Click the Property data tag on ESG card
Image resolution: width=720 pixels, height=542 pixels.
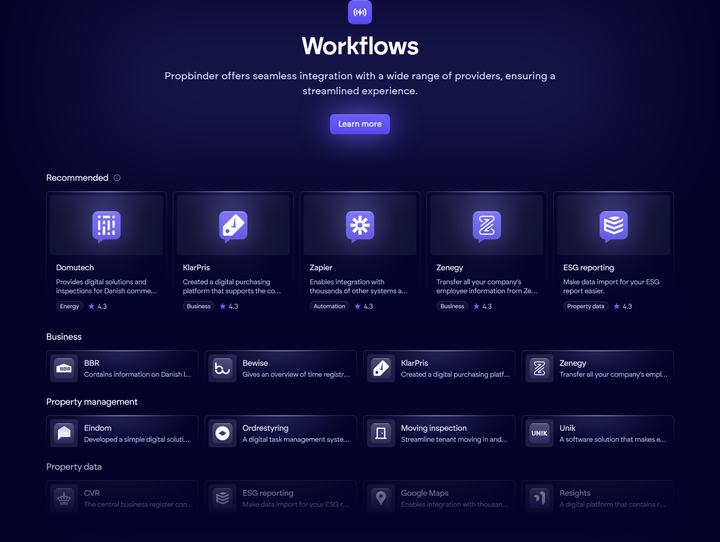[x=585, y=306]
